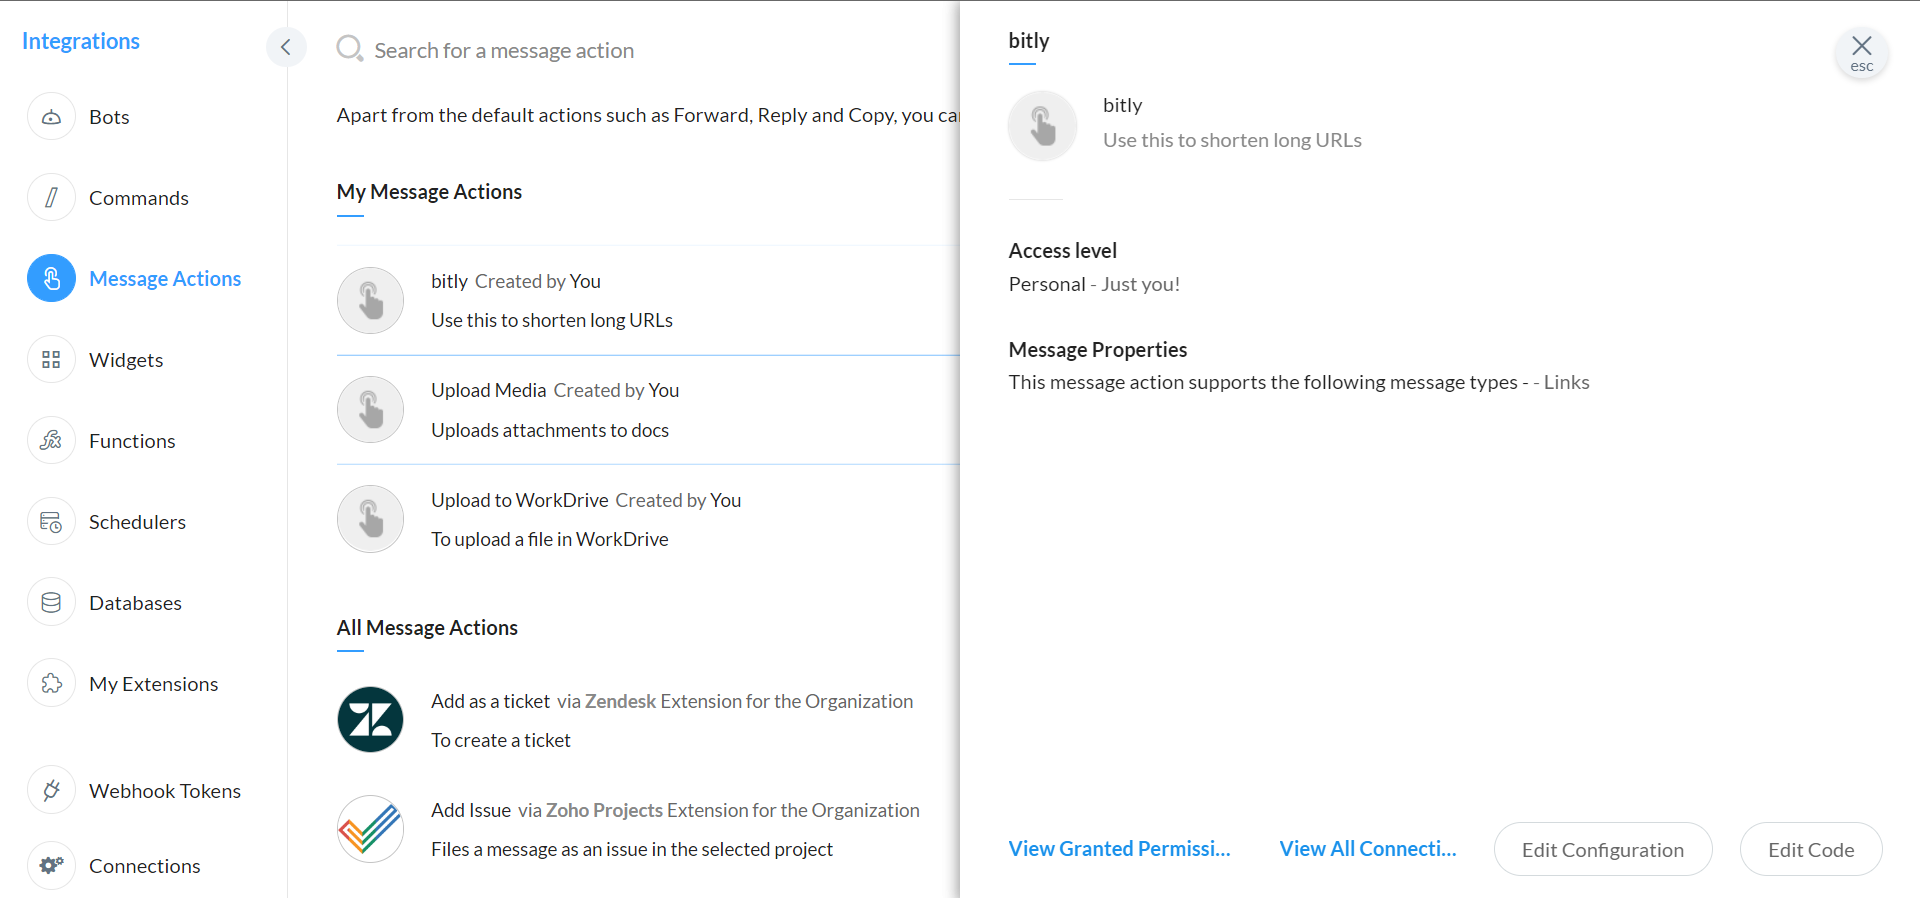
Task: Open the Bots section icon
Action: 51,117
